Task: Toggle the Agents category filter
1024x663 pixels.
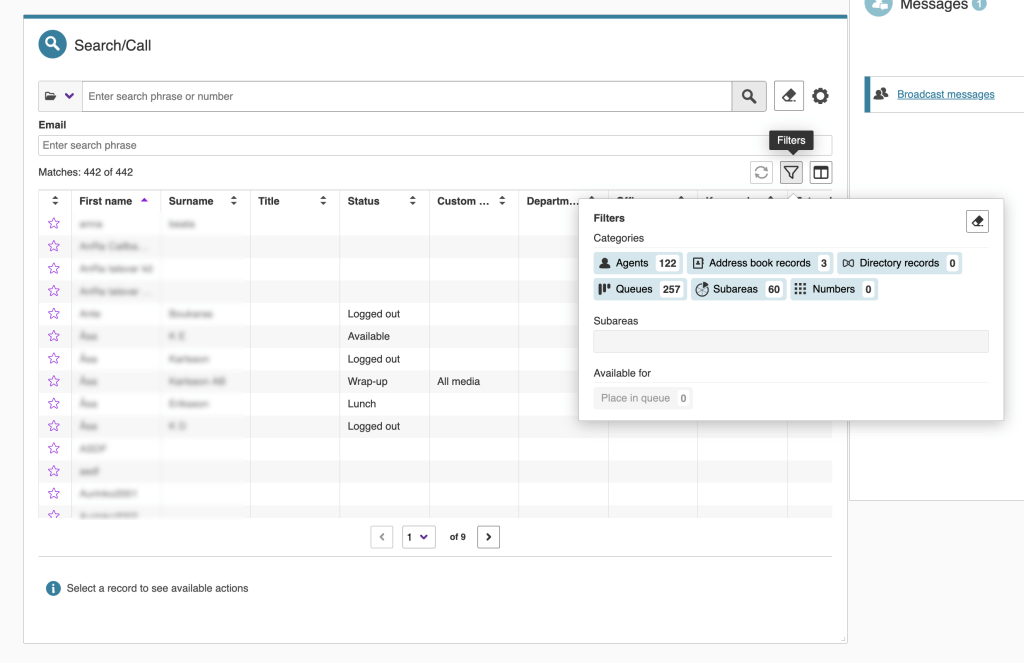Action: tap(637, 263)
